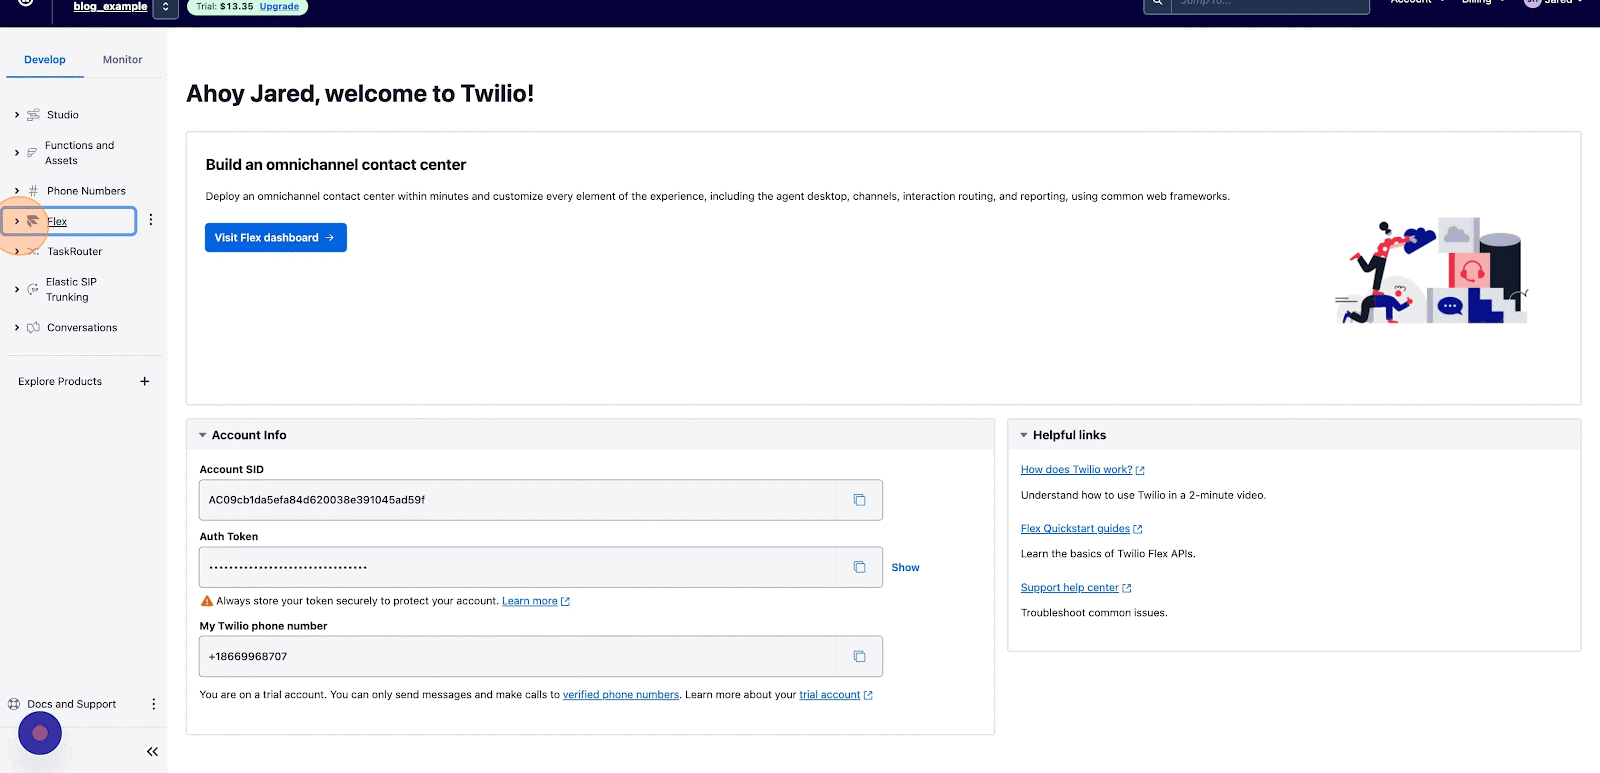Open the Conversations chat icon
1600x773 pixels.
(x=33, y=328)
